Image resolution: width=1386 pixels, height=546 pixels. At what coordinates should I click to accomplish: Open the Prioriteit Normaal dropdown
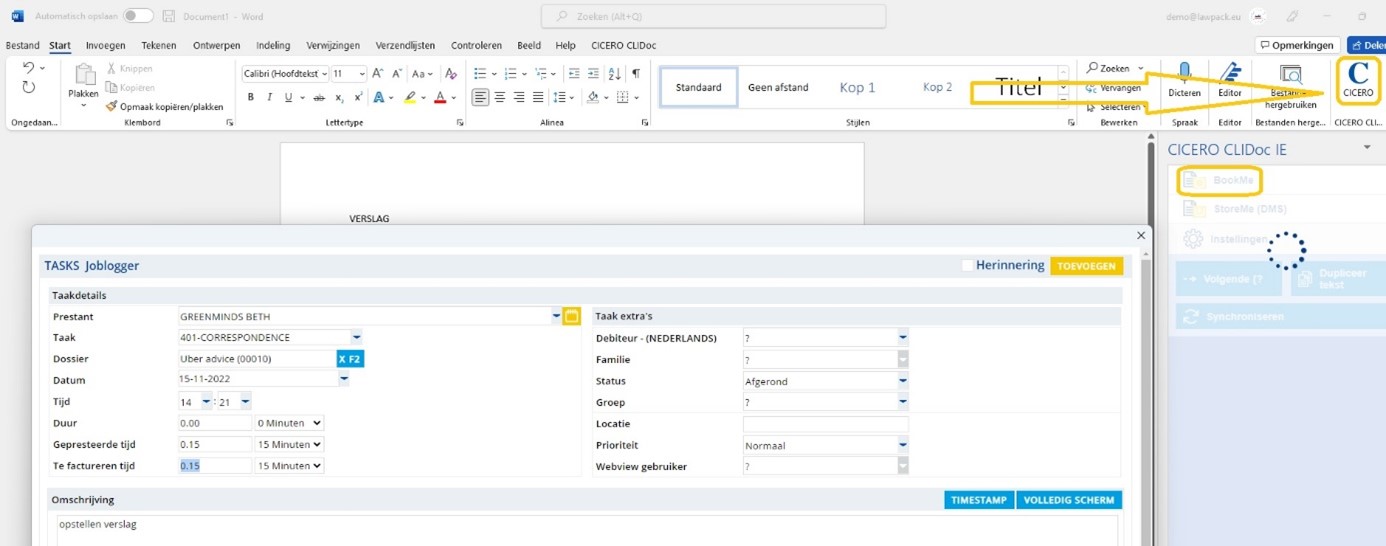coord(902,446)
